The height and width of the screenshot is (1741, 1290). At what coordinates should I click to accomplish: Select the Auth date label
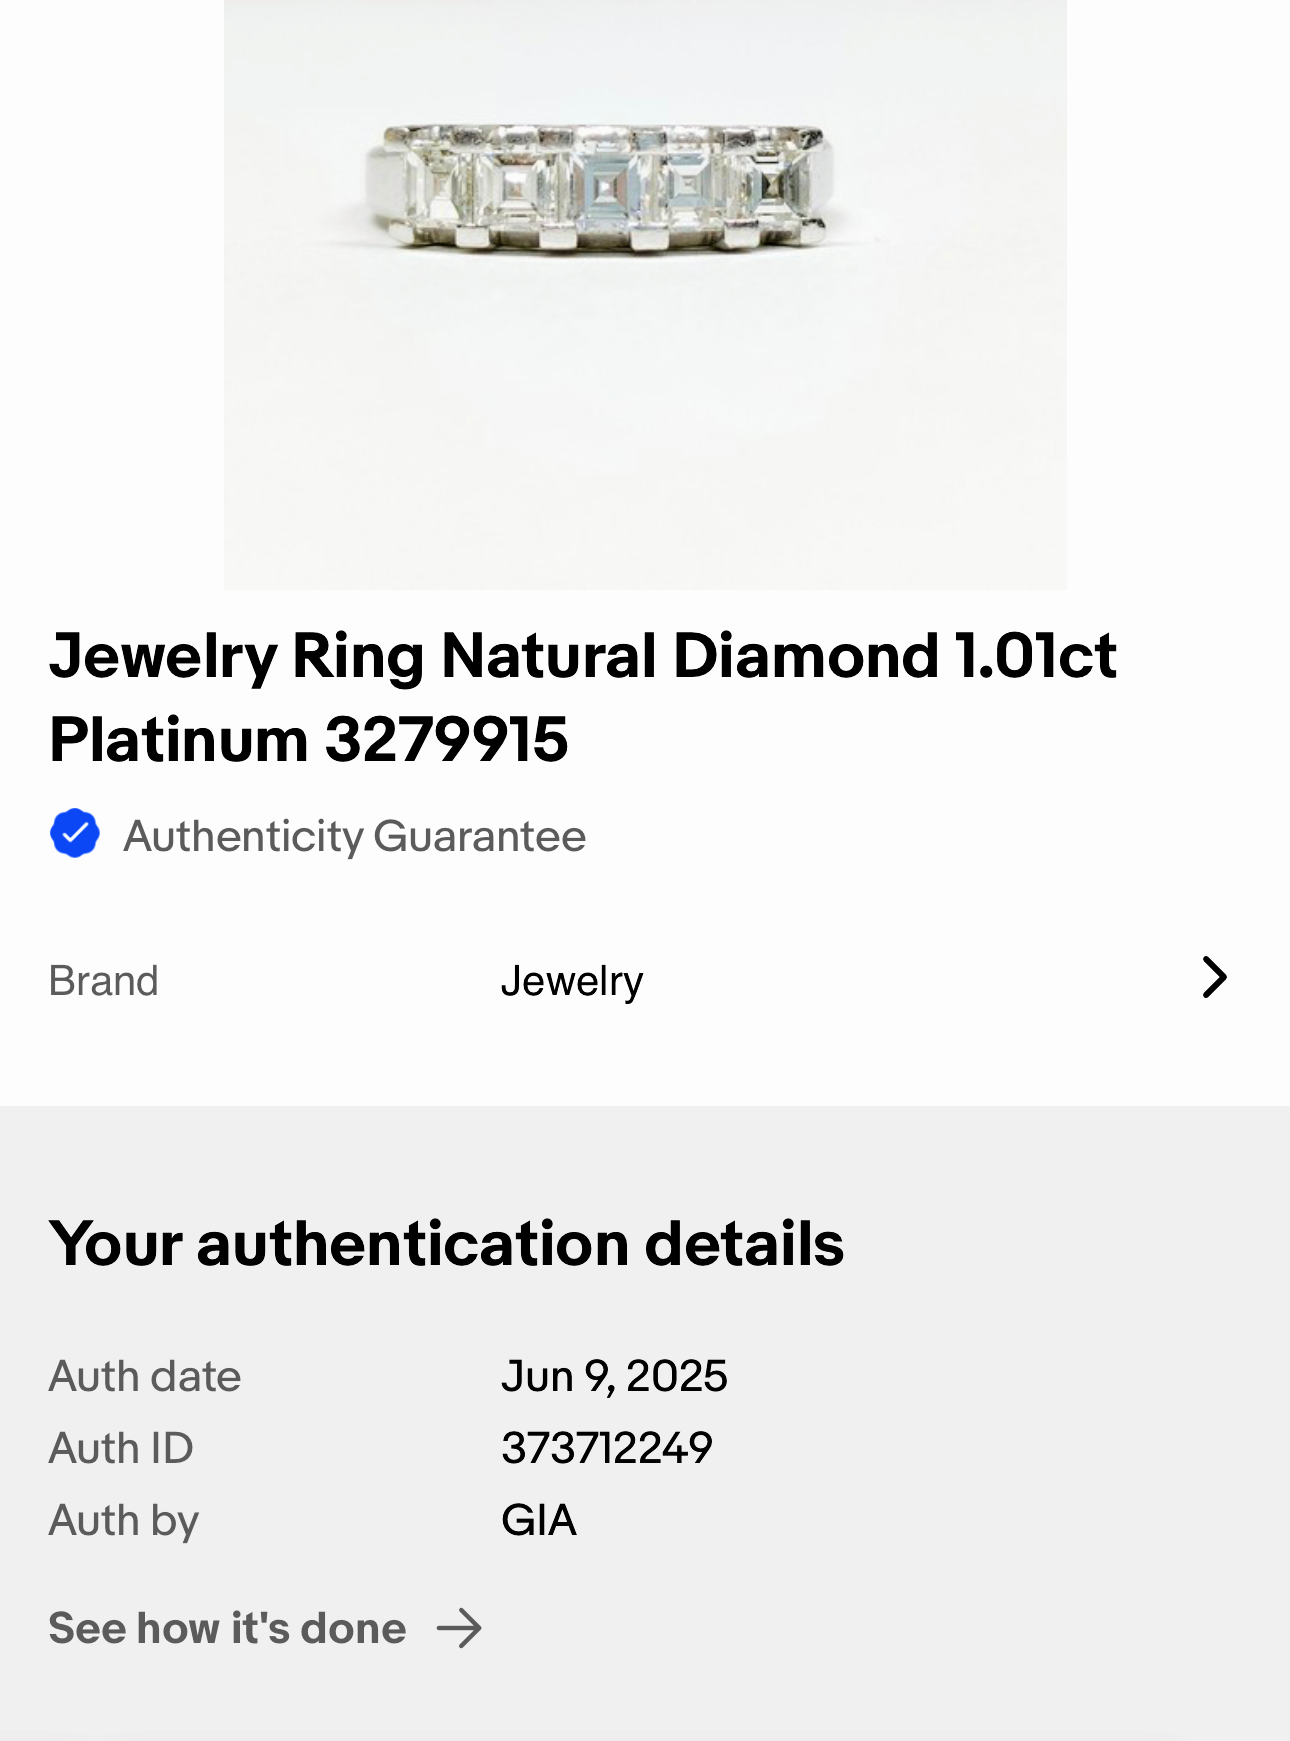point(145,1377)
